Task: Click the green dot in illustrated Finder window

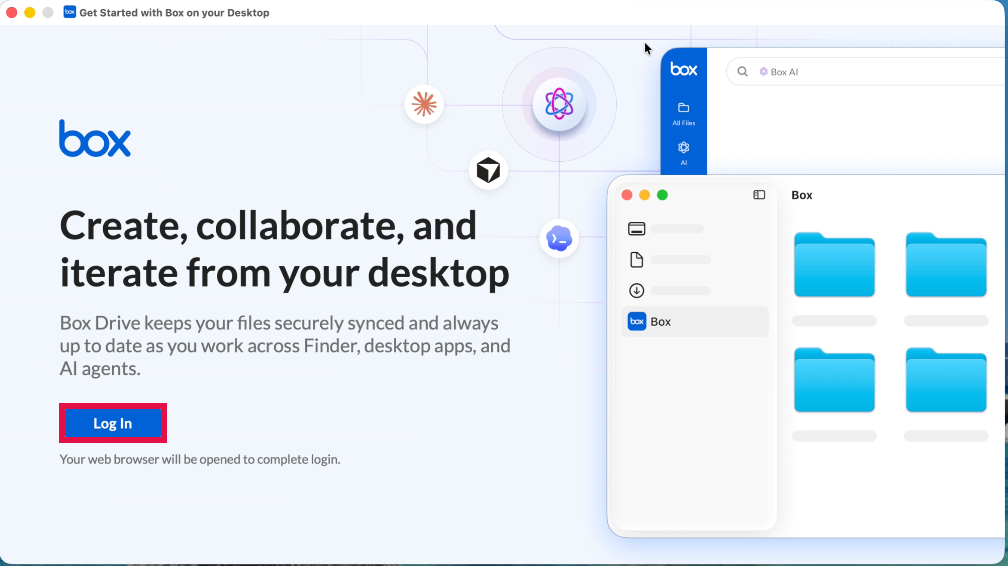Action: 662,195
